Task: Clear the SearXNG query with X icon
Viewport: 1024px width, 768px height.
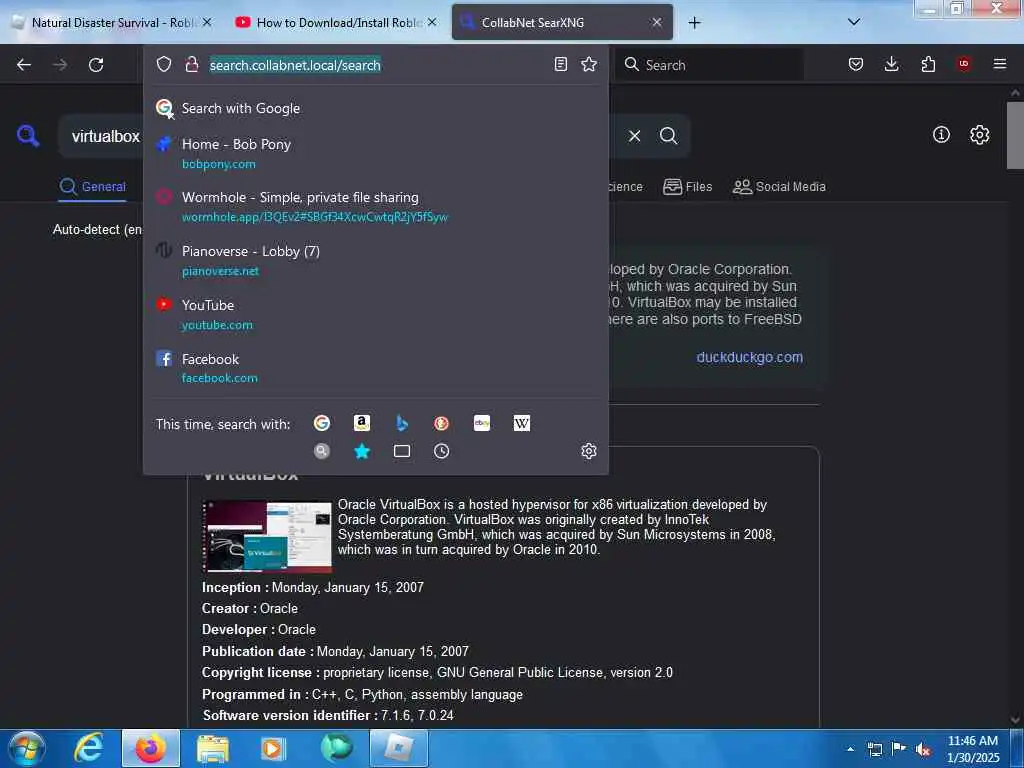Action: (x=635, y=136)
